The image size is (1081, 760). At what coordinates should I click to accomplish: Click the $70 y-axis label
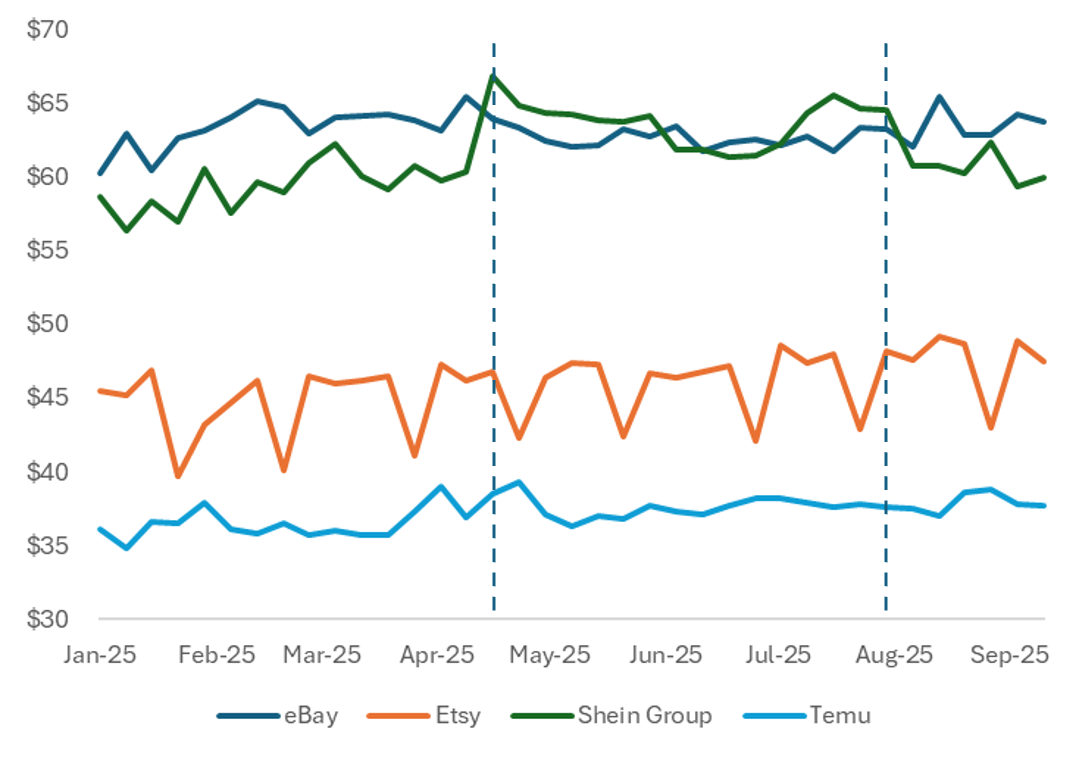coord(47,30)
